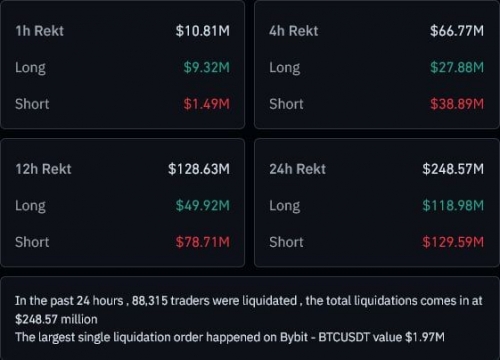Image resolution: width=500 pixels, height=360 pixels.
Task: Click the $248.57 million summary text
Action: click(56, 319)
